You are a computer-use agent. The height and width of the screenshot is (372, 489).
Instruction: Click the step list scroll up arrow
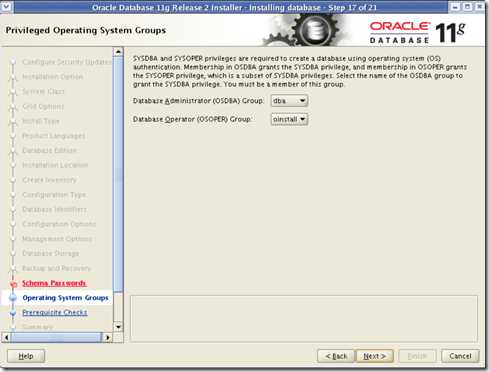coord(118,52)
